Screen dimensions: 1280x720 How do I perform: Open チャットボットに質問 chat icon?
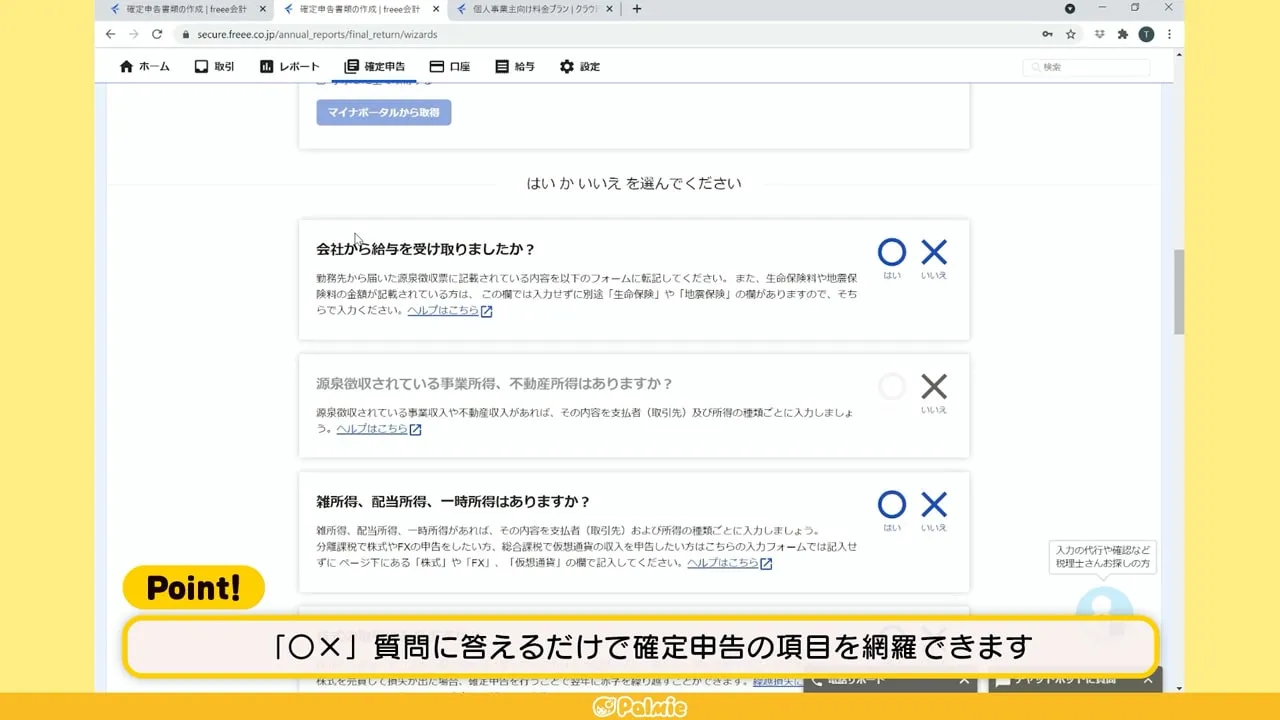(1003, 680)
